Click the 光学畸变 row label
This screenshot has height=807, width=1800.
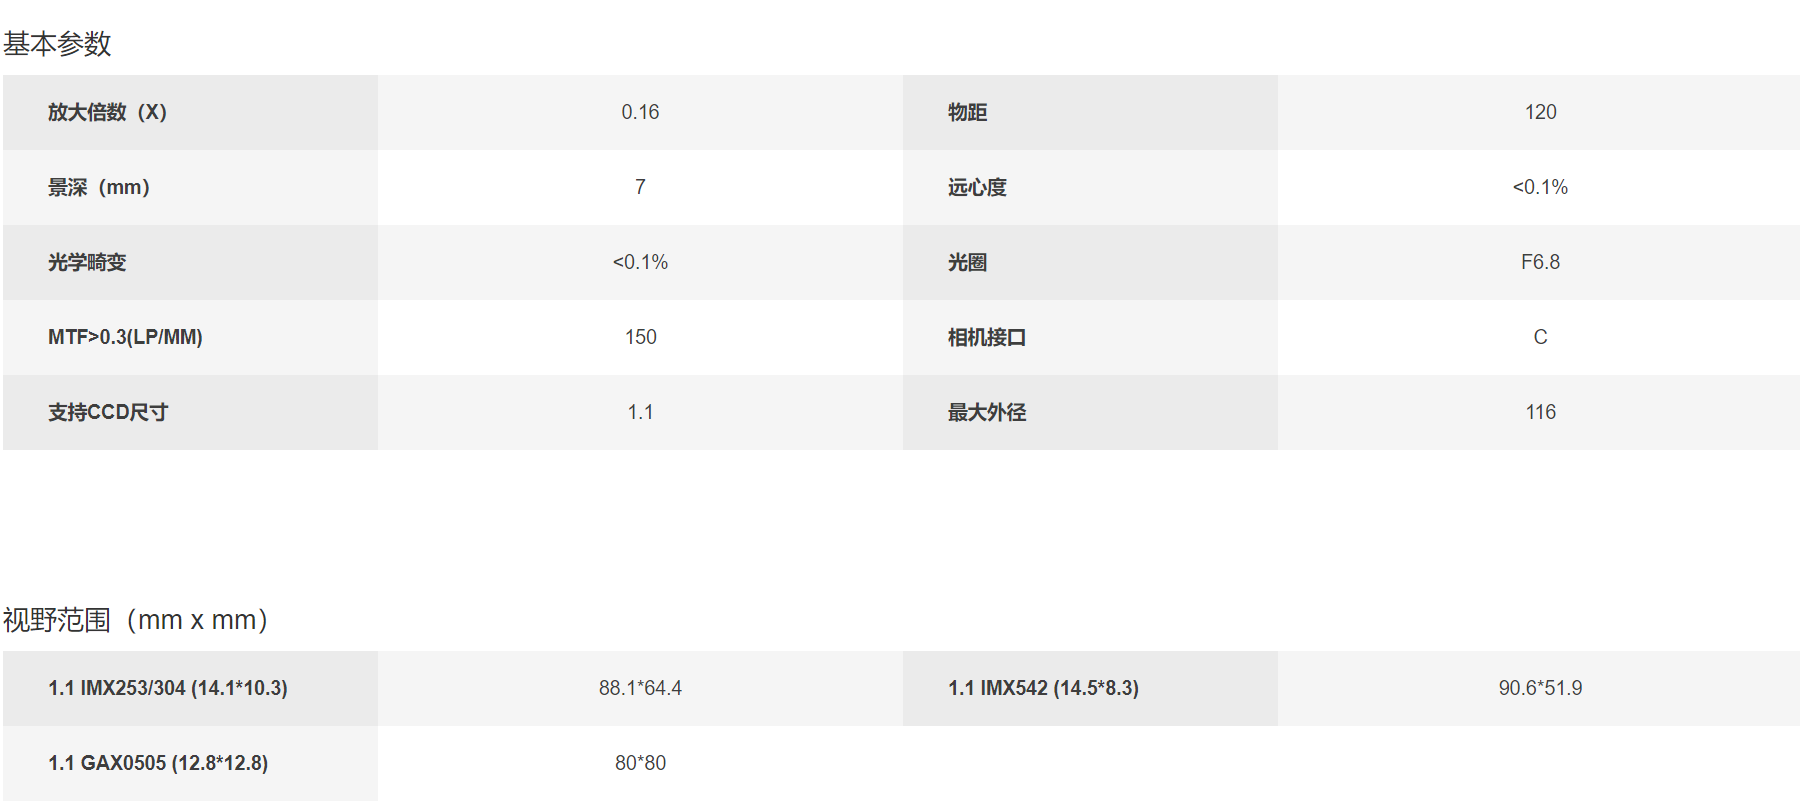pos(87,262)
